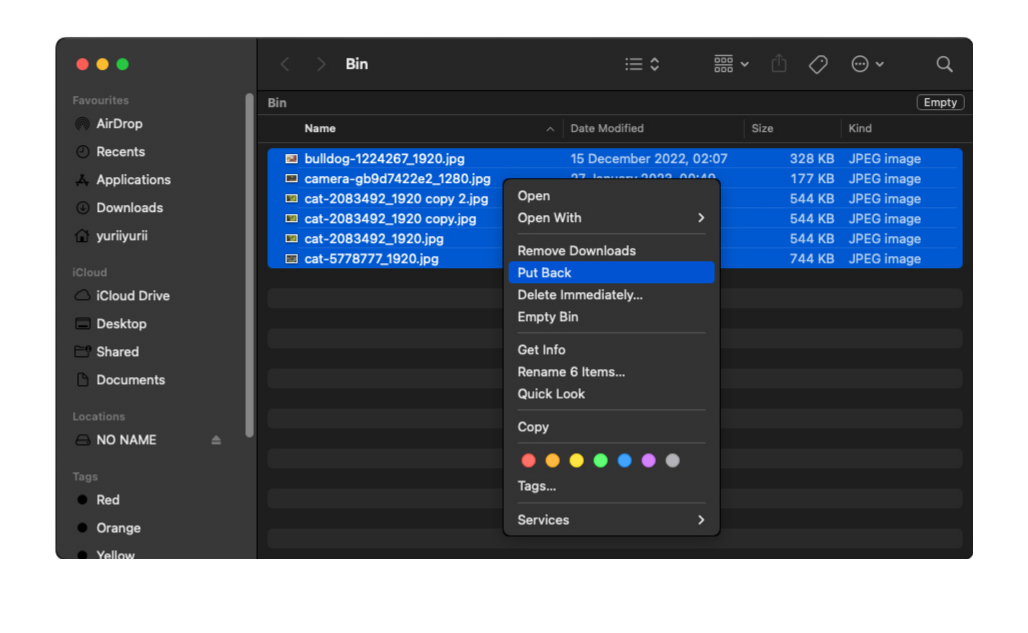Click the Share icon in toolbar
Image resolution: width=1028 pixels, height=633 pixels.
coord(779,64)
